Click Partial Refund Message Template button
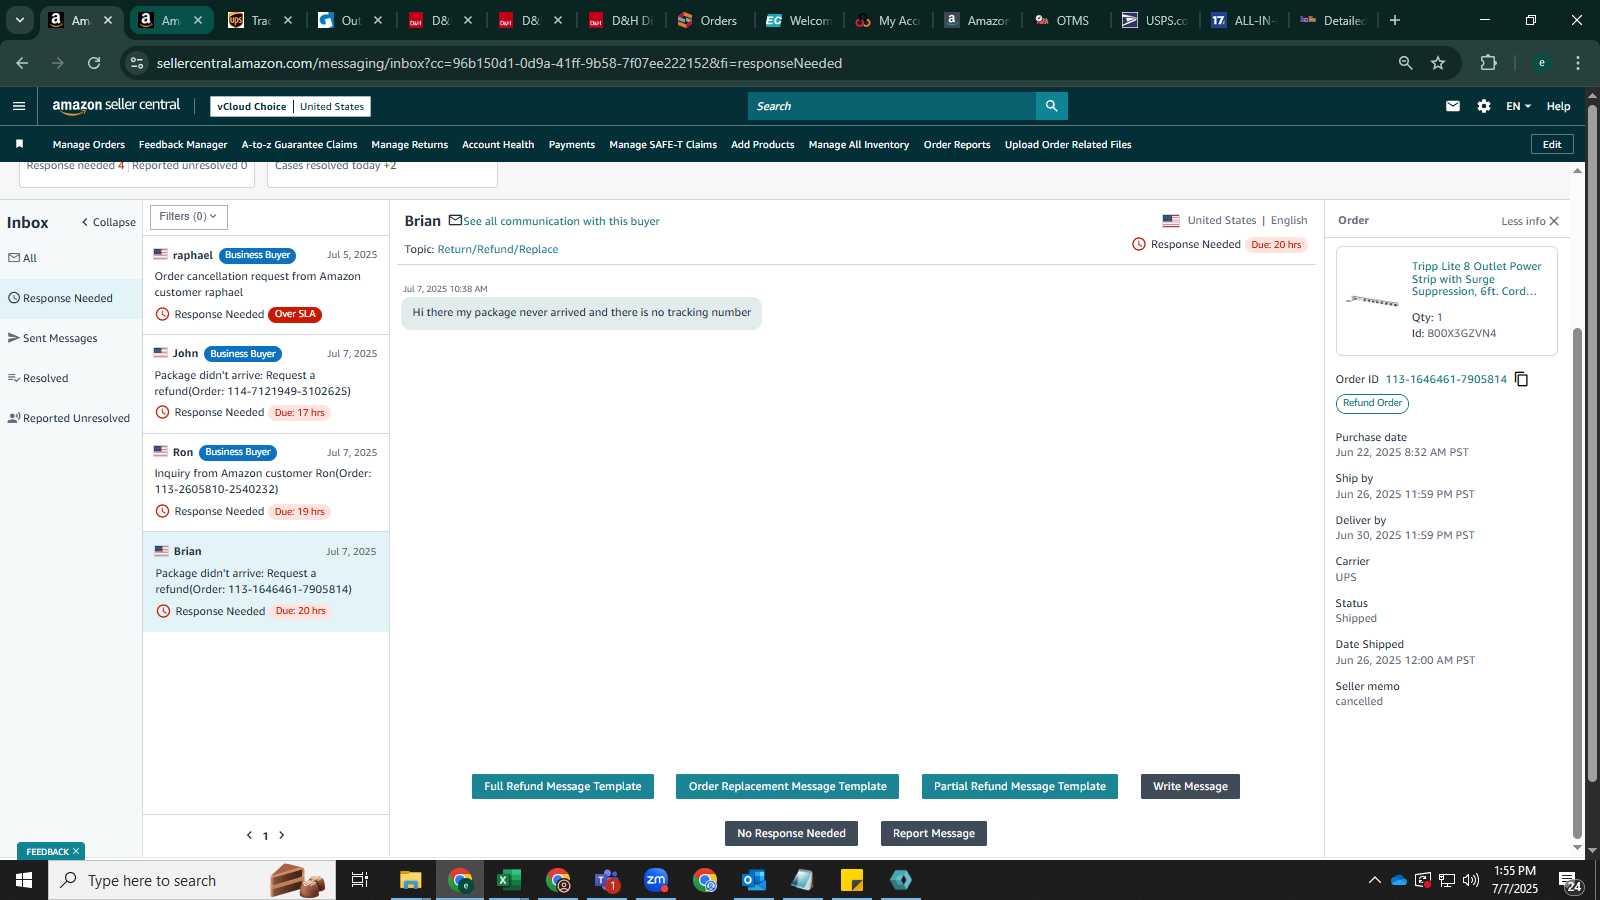 (x=1019, y=786)
